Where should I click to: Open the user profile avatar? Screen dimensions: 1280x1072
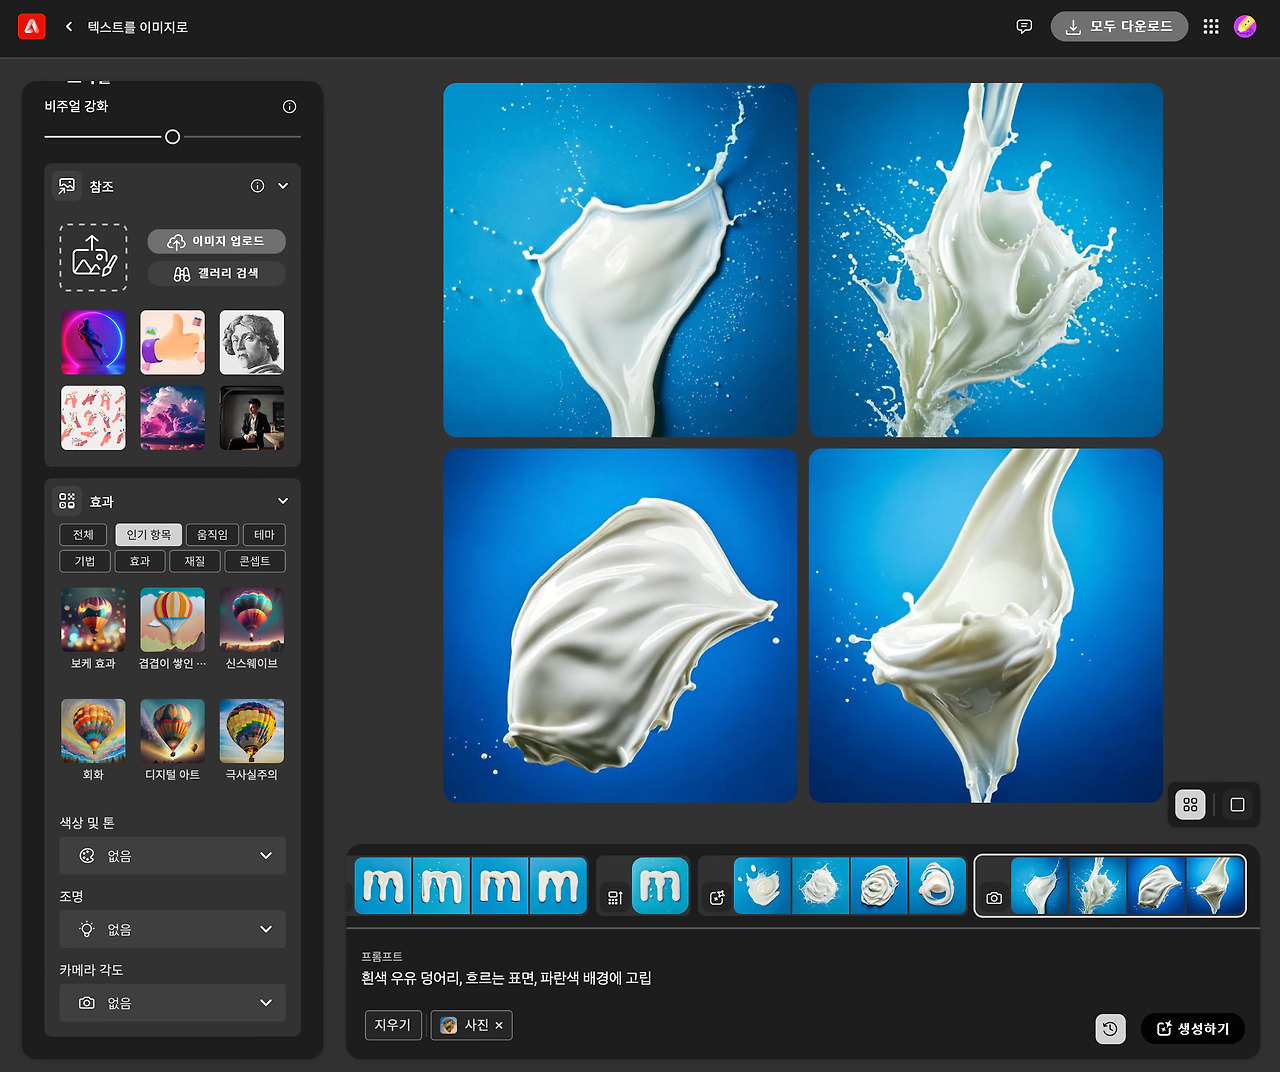(1245, 27)
